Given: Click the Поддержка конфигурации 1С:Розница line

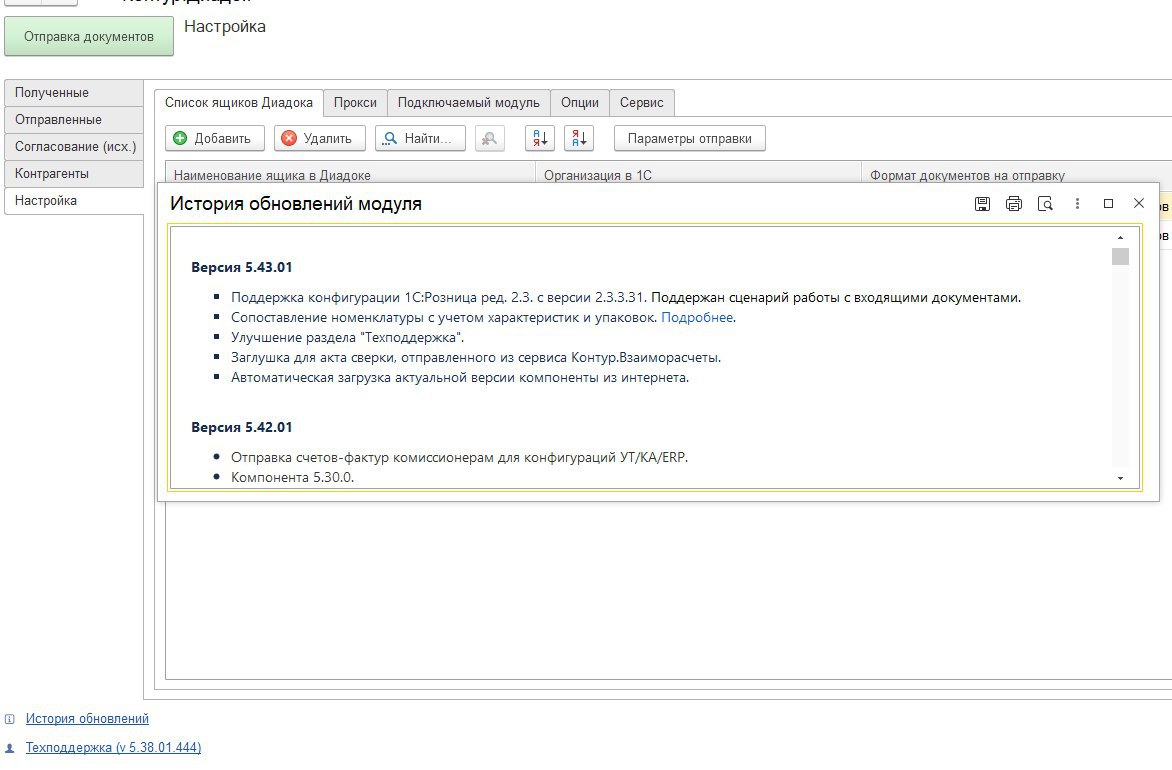Looking at the screenshot, I should click(626, 298).
